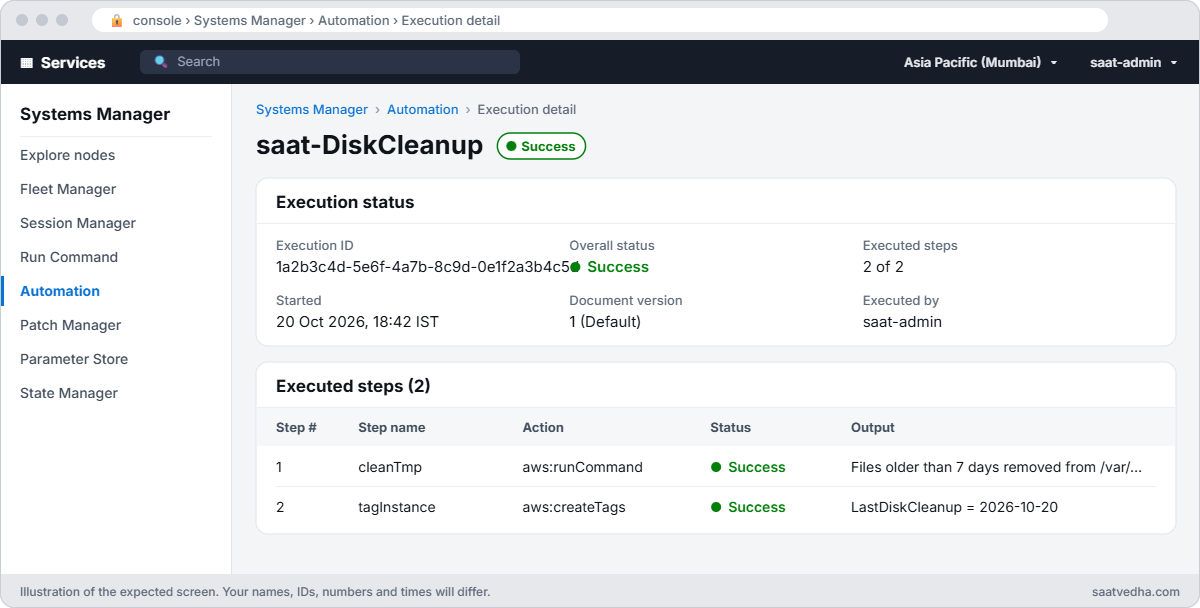This screenshot has width=1200, height=608.
Task: Open Services menu label
Action: 73,62
